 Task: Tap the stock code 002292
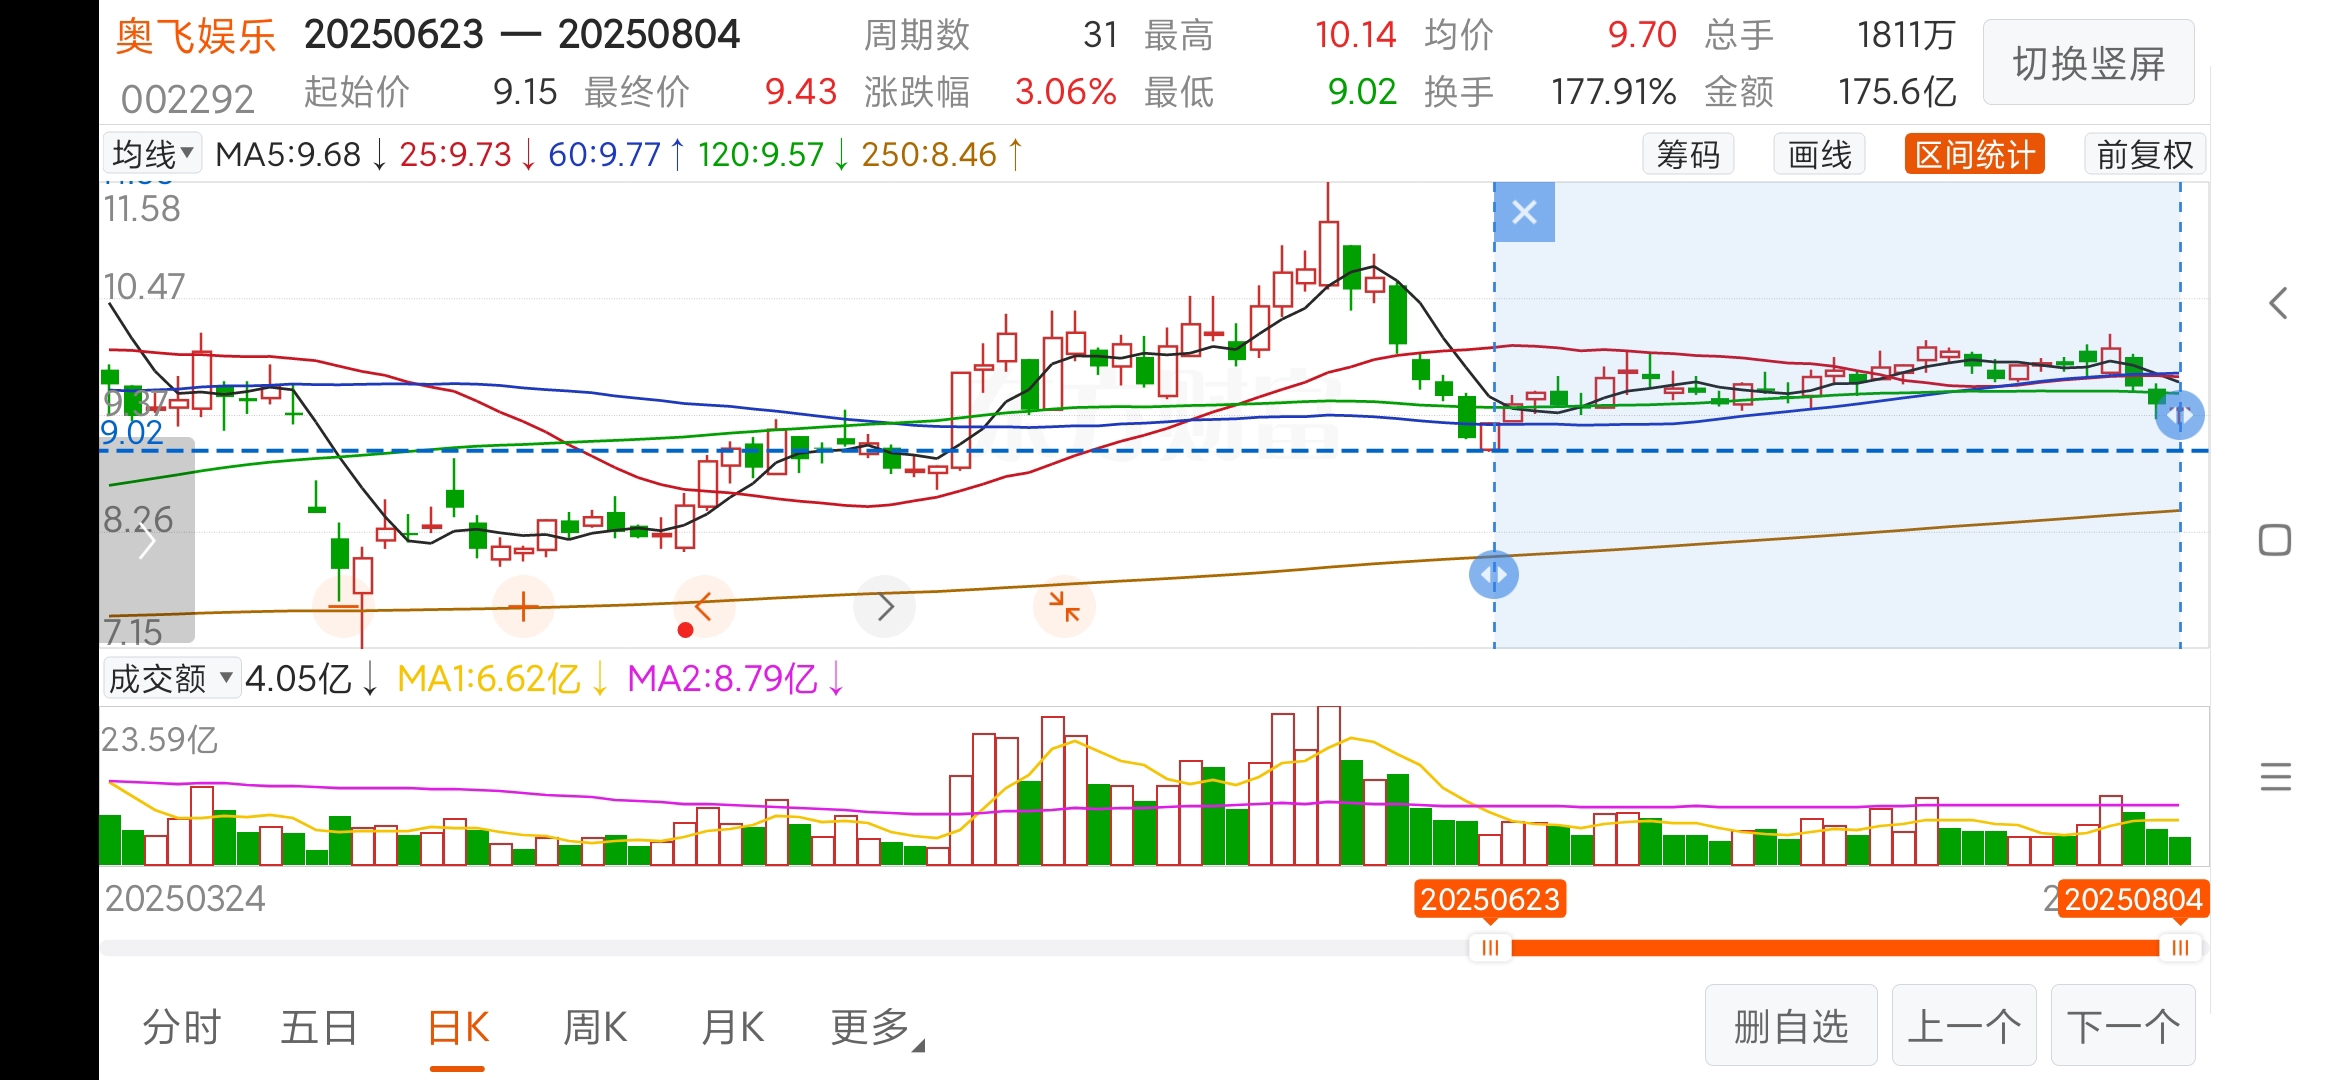188,99
